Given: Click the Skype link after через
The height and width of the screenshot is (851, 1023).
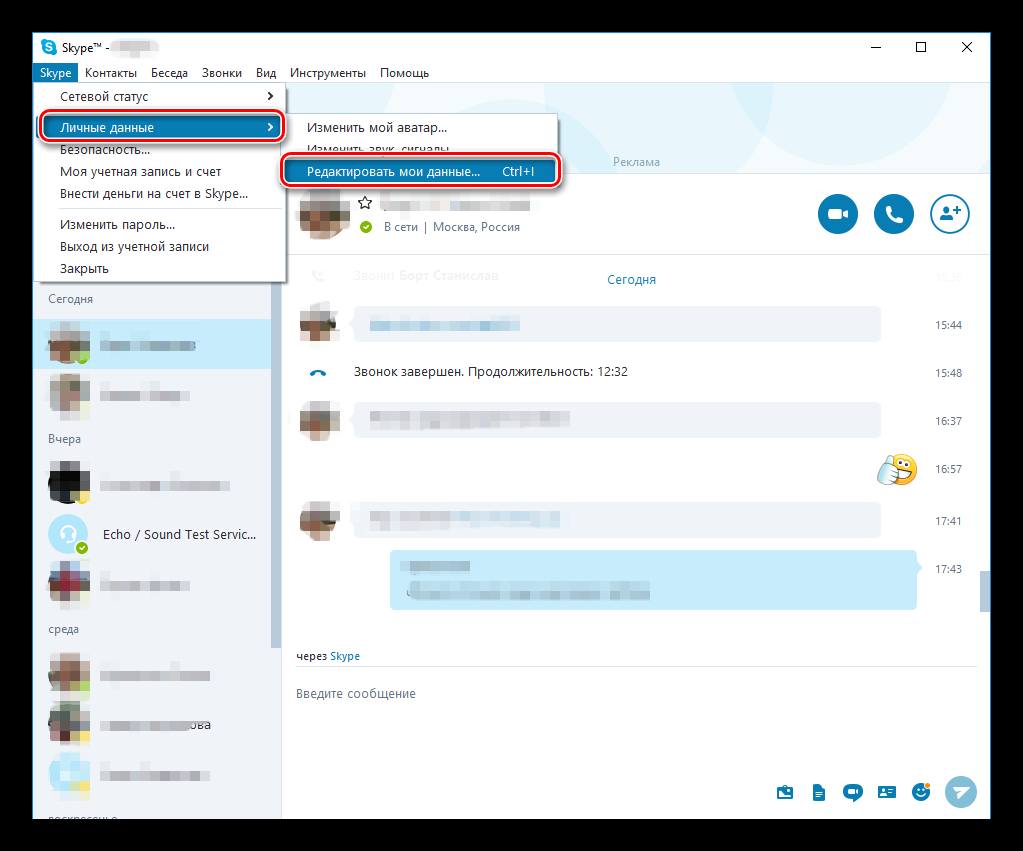Looking at the screenshot, I should [345, 656].
